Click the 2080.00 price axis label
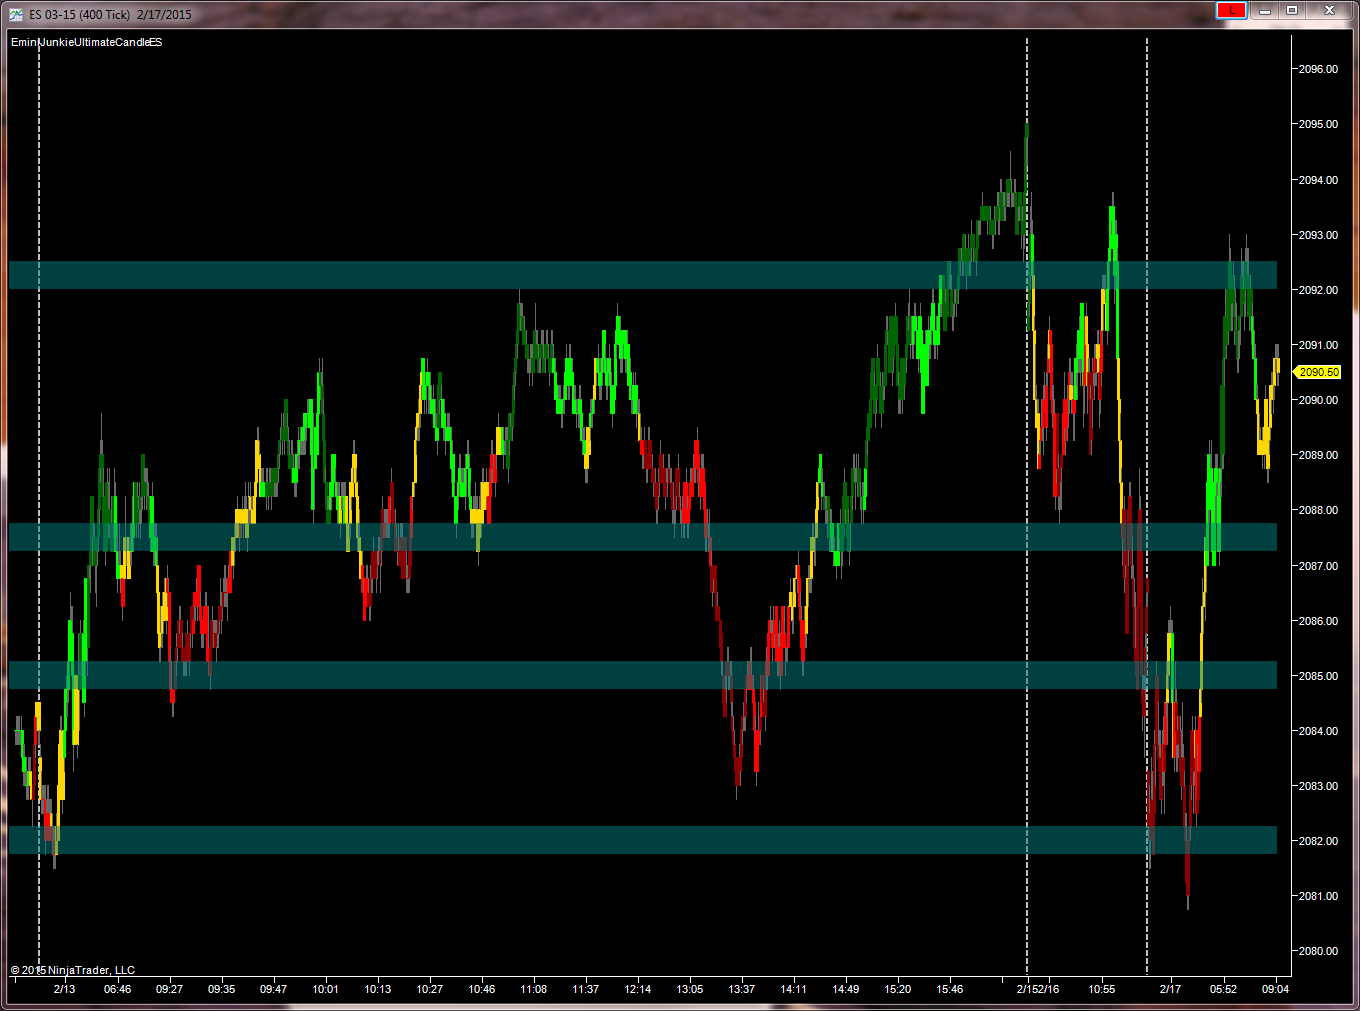1360x1011 pixels. coord(1318,951)
